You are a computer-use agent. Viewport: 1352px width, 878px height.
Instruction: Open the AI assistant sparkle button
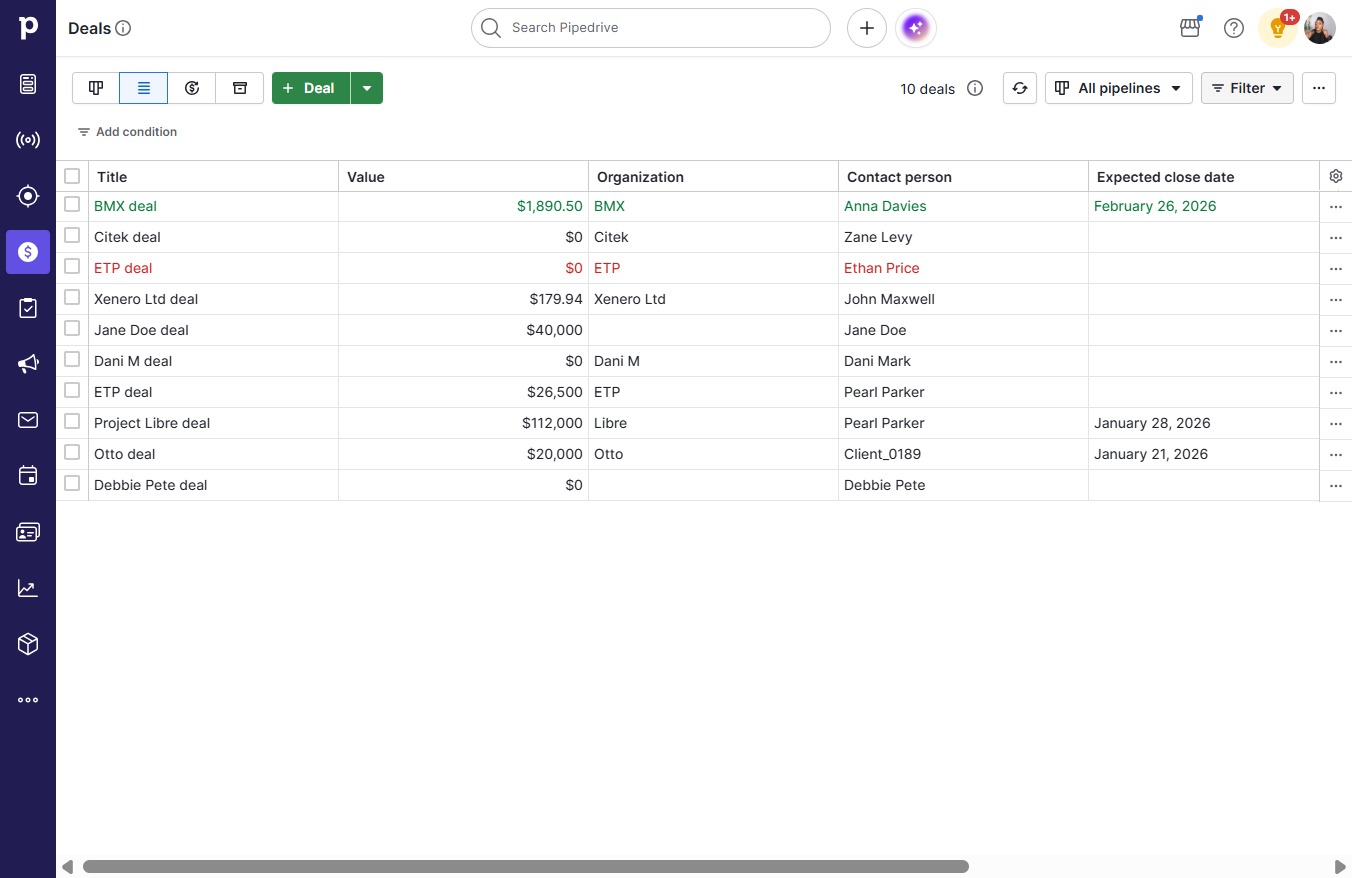click(916, 28)
